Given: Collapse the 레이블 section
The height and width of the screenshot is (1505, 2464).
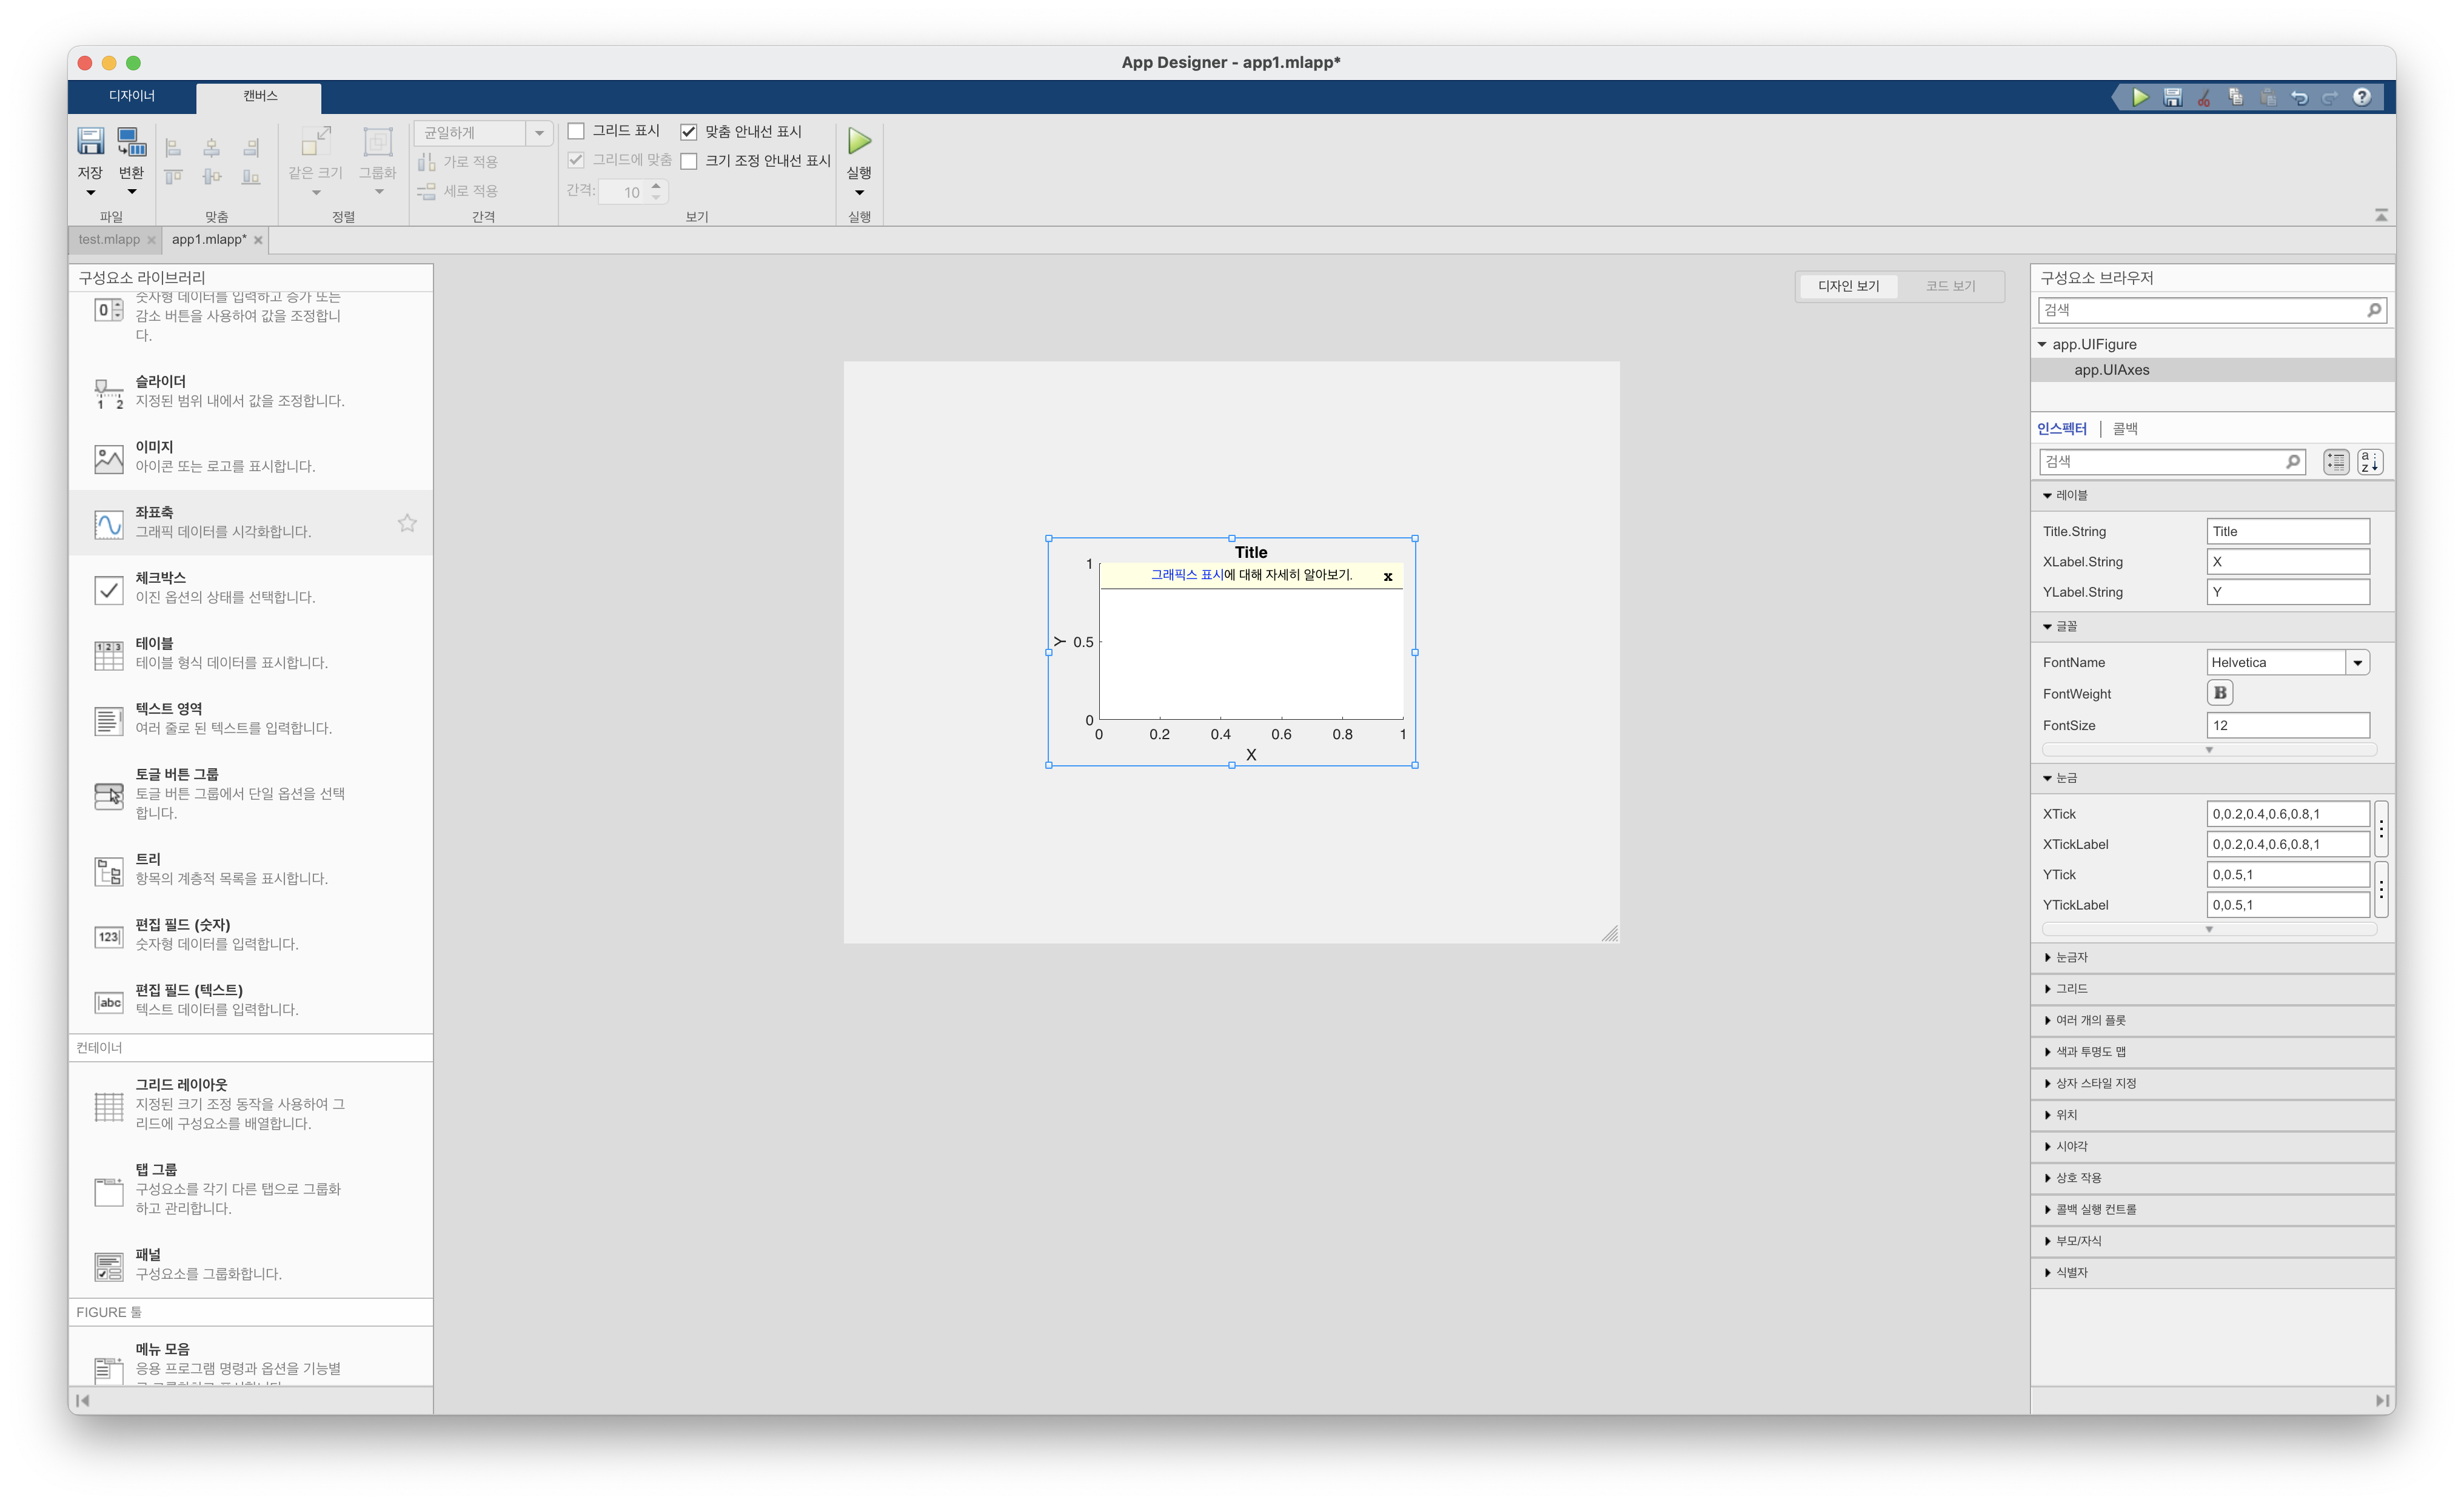Looking at the screenshot, I should pos(2047,496).
